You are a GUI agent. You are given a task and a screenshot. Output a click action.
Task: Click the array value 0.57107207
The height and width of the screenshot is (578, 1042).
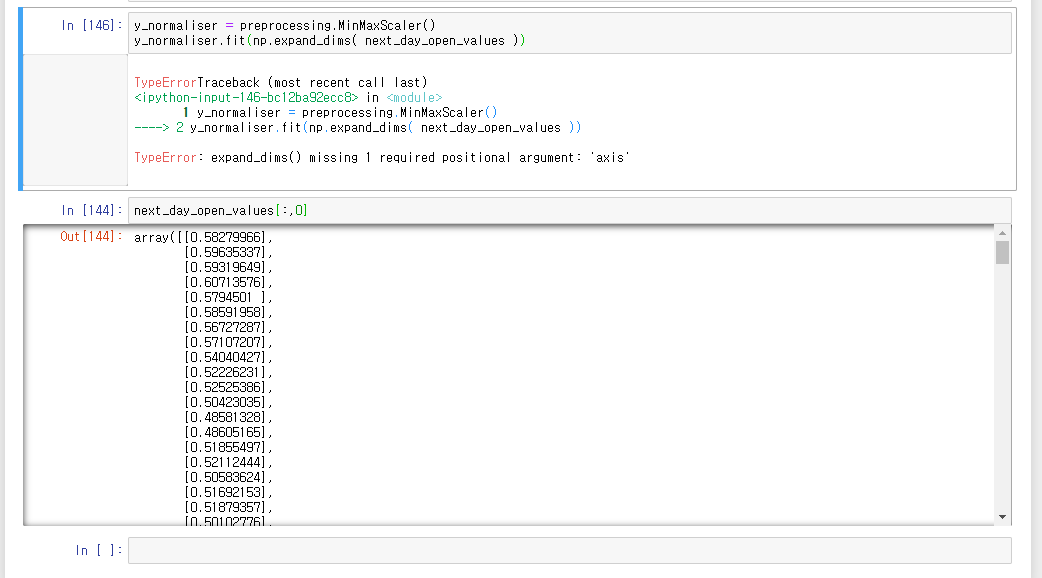227,342
